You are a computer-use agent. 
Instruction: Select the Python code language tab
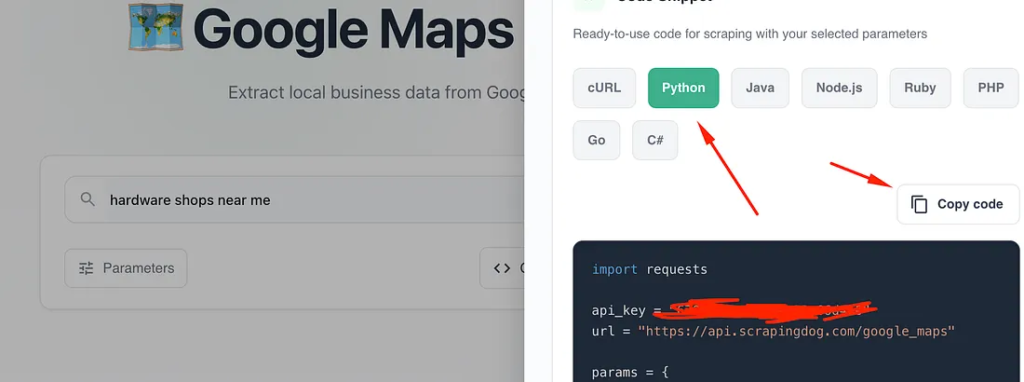pos(683,88)
